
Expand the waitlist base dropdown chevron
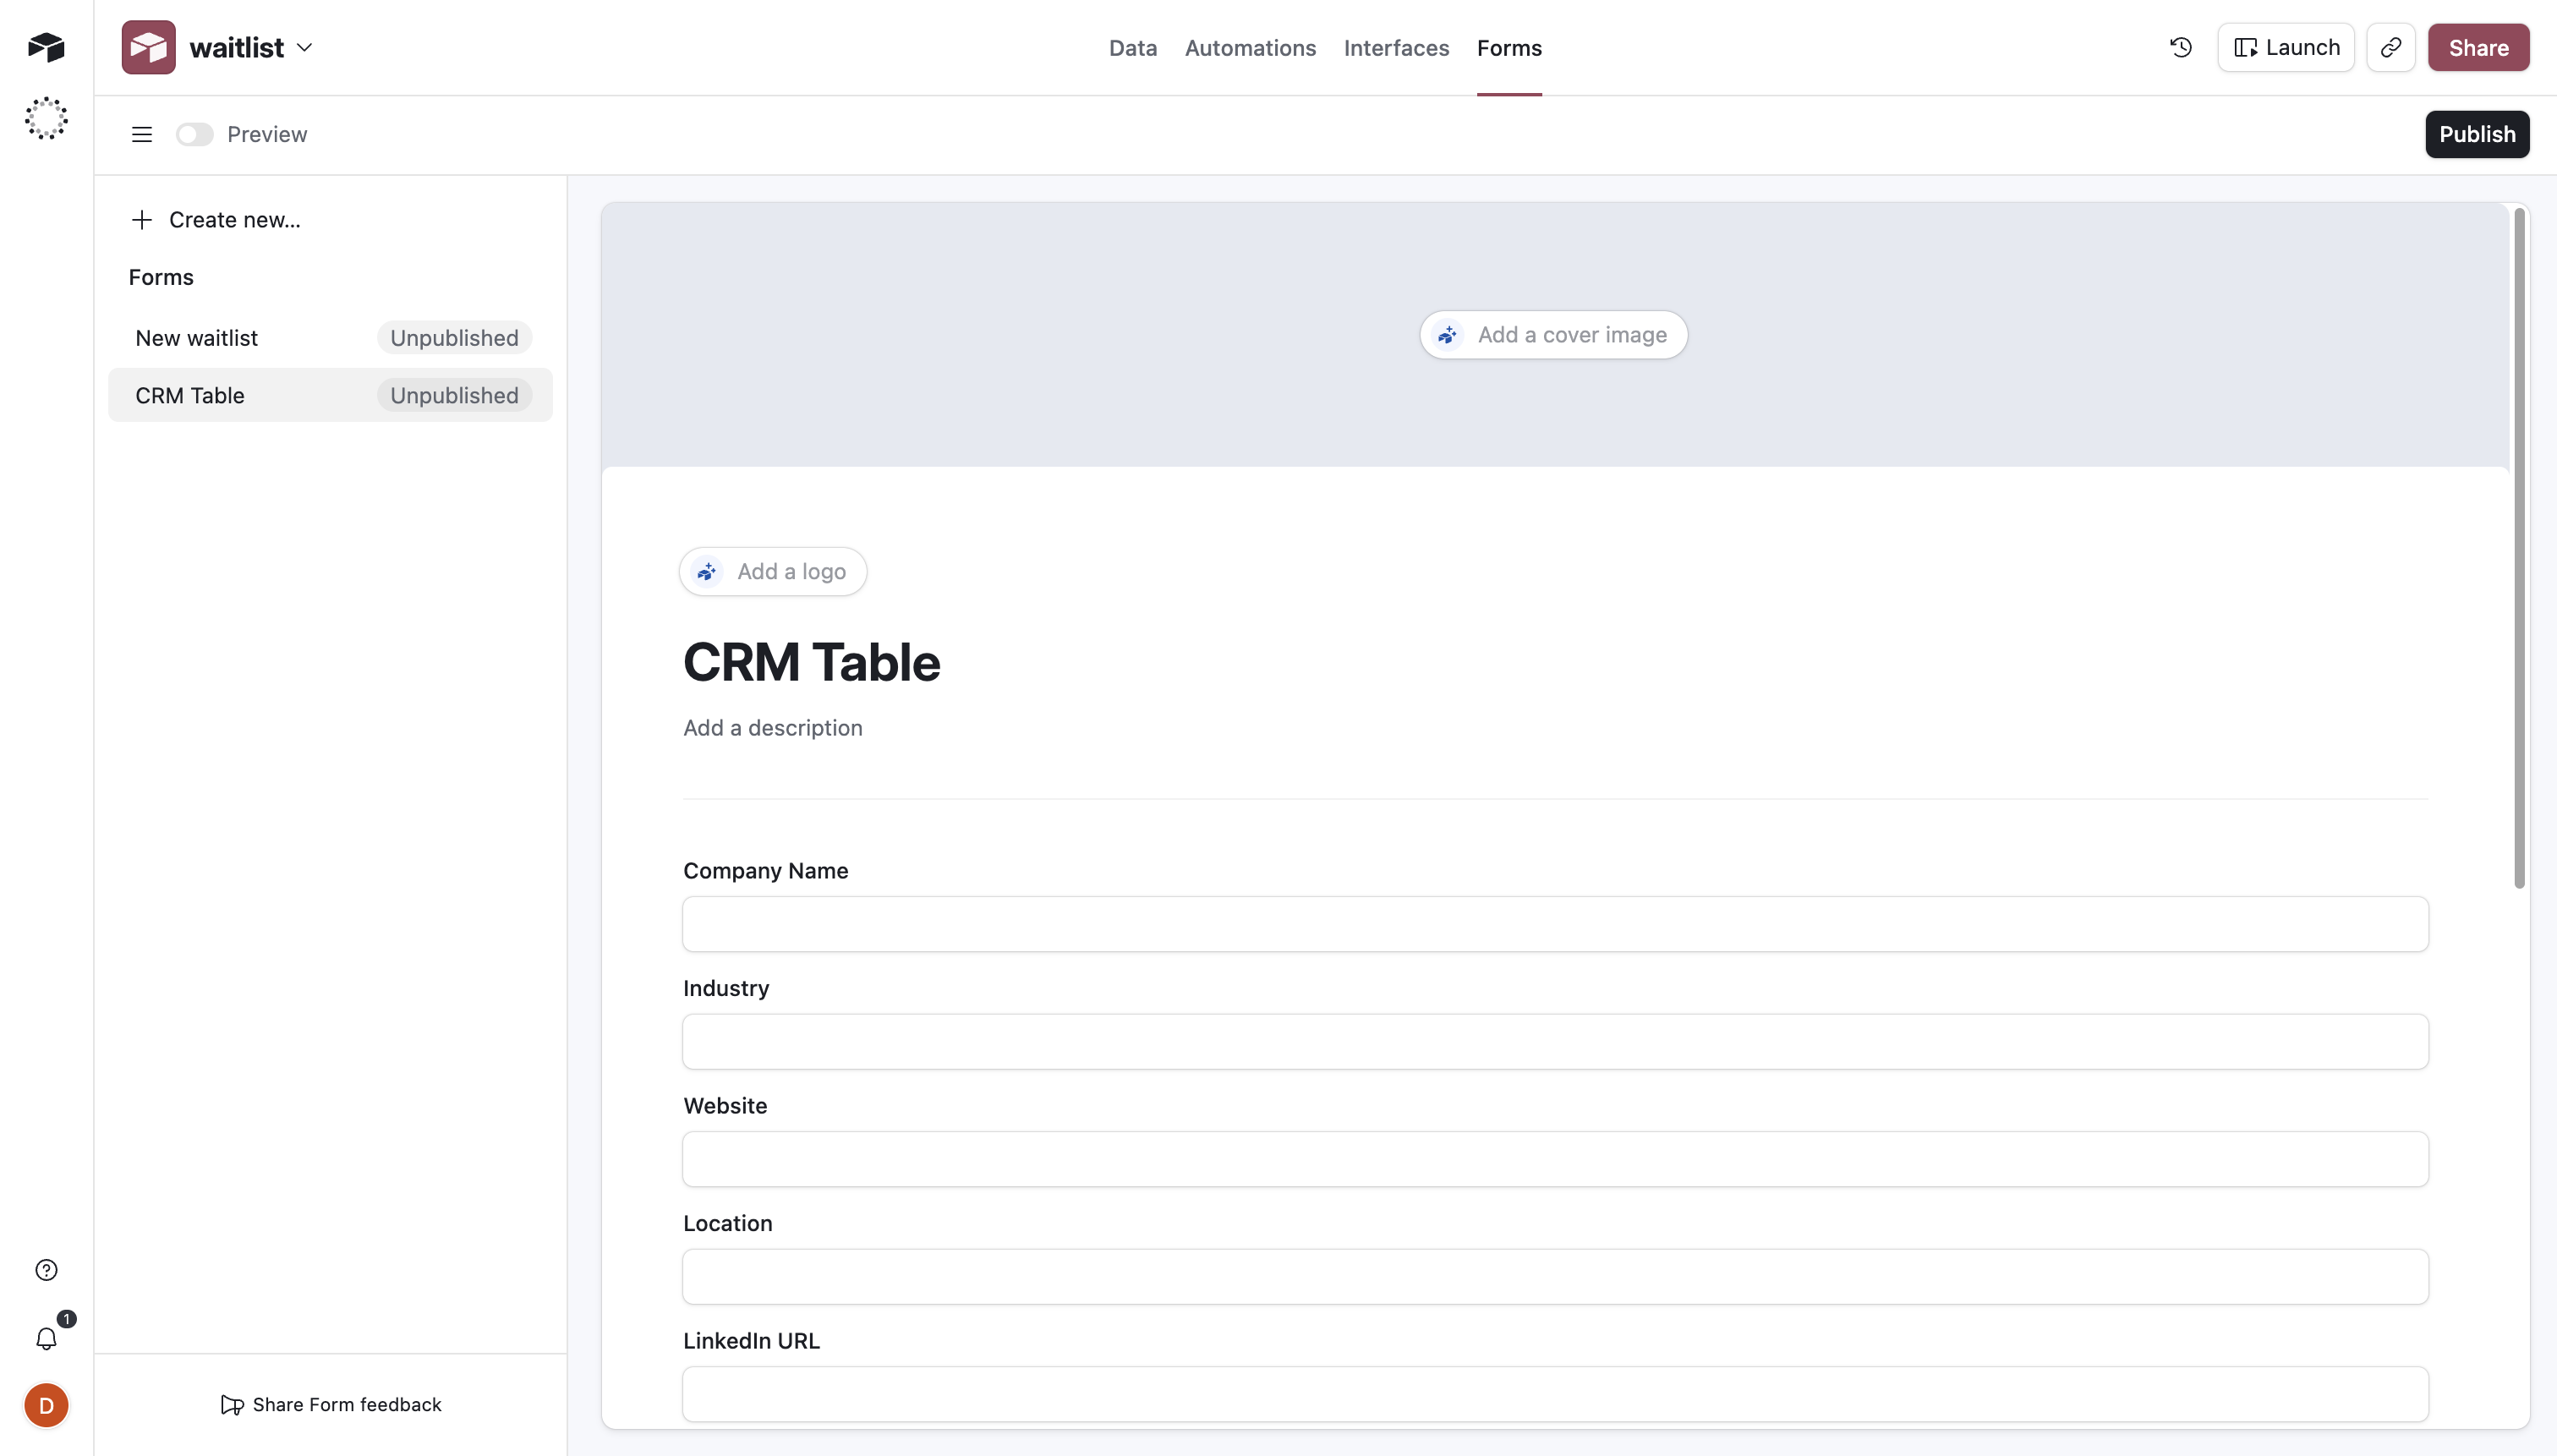[x=306, y=47]
